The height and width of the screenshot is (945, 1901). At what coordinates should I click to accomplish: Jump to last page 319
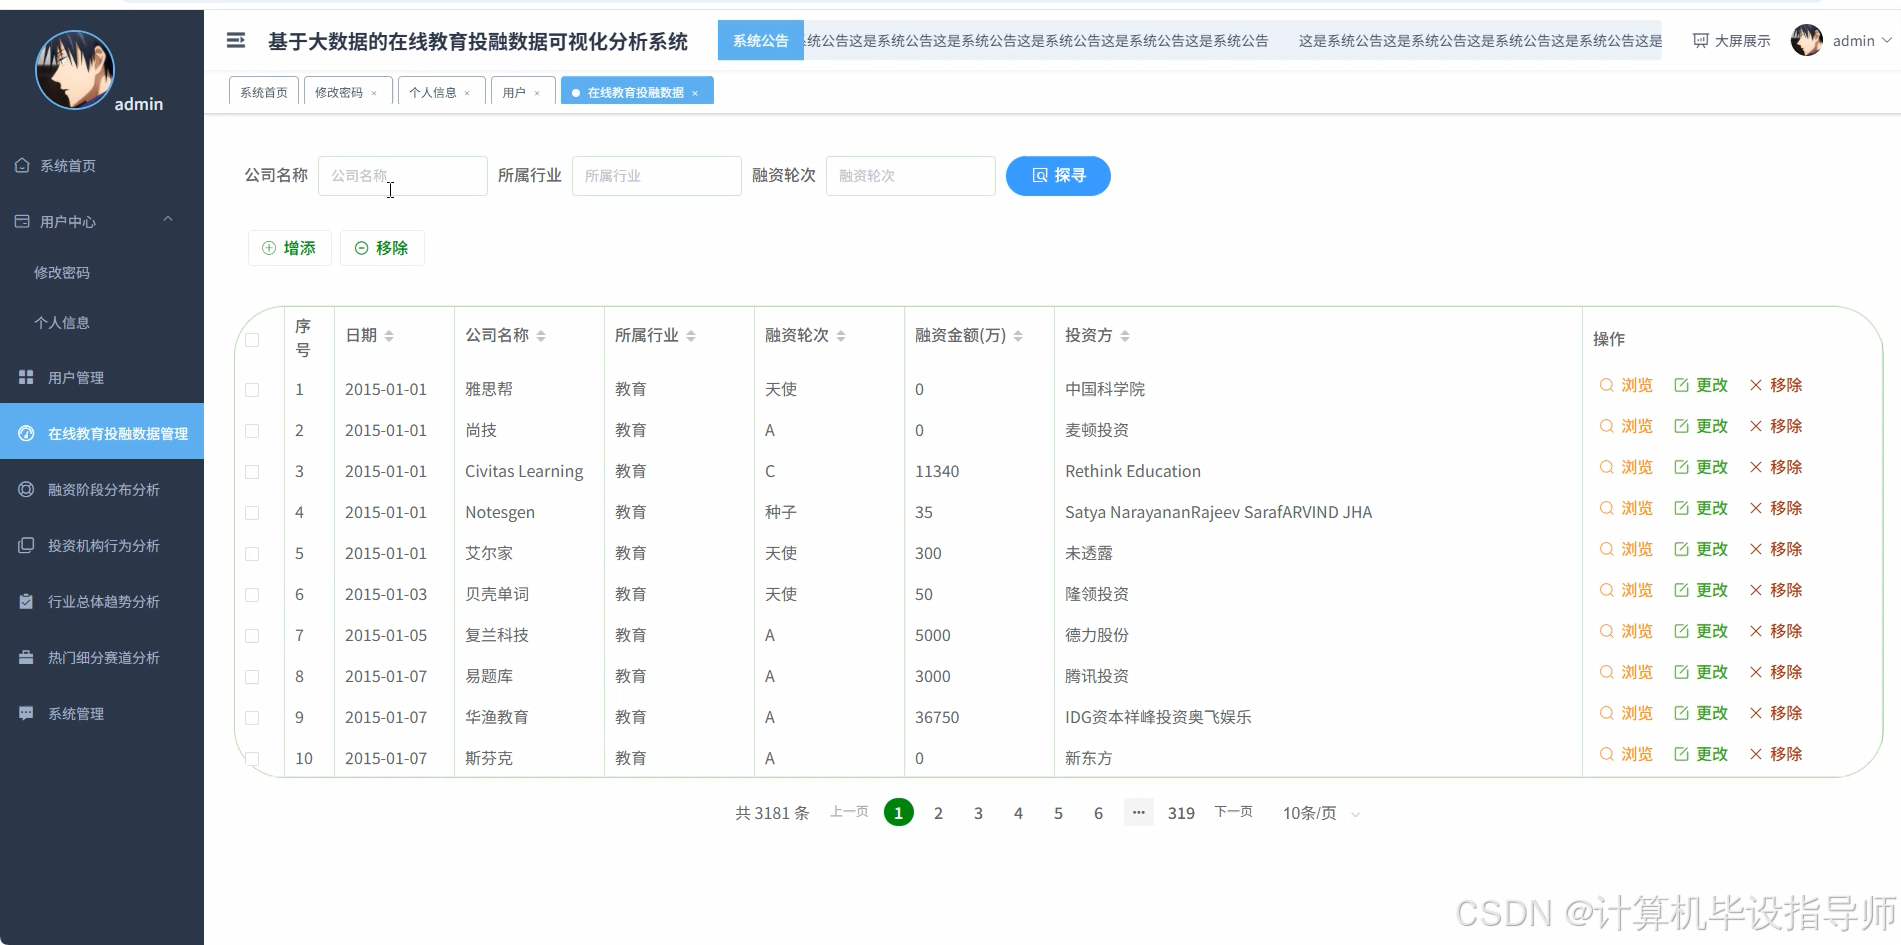1181,813
